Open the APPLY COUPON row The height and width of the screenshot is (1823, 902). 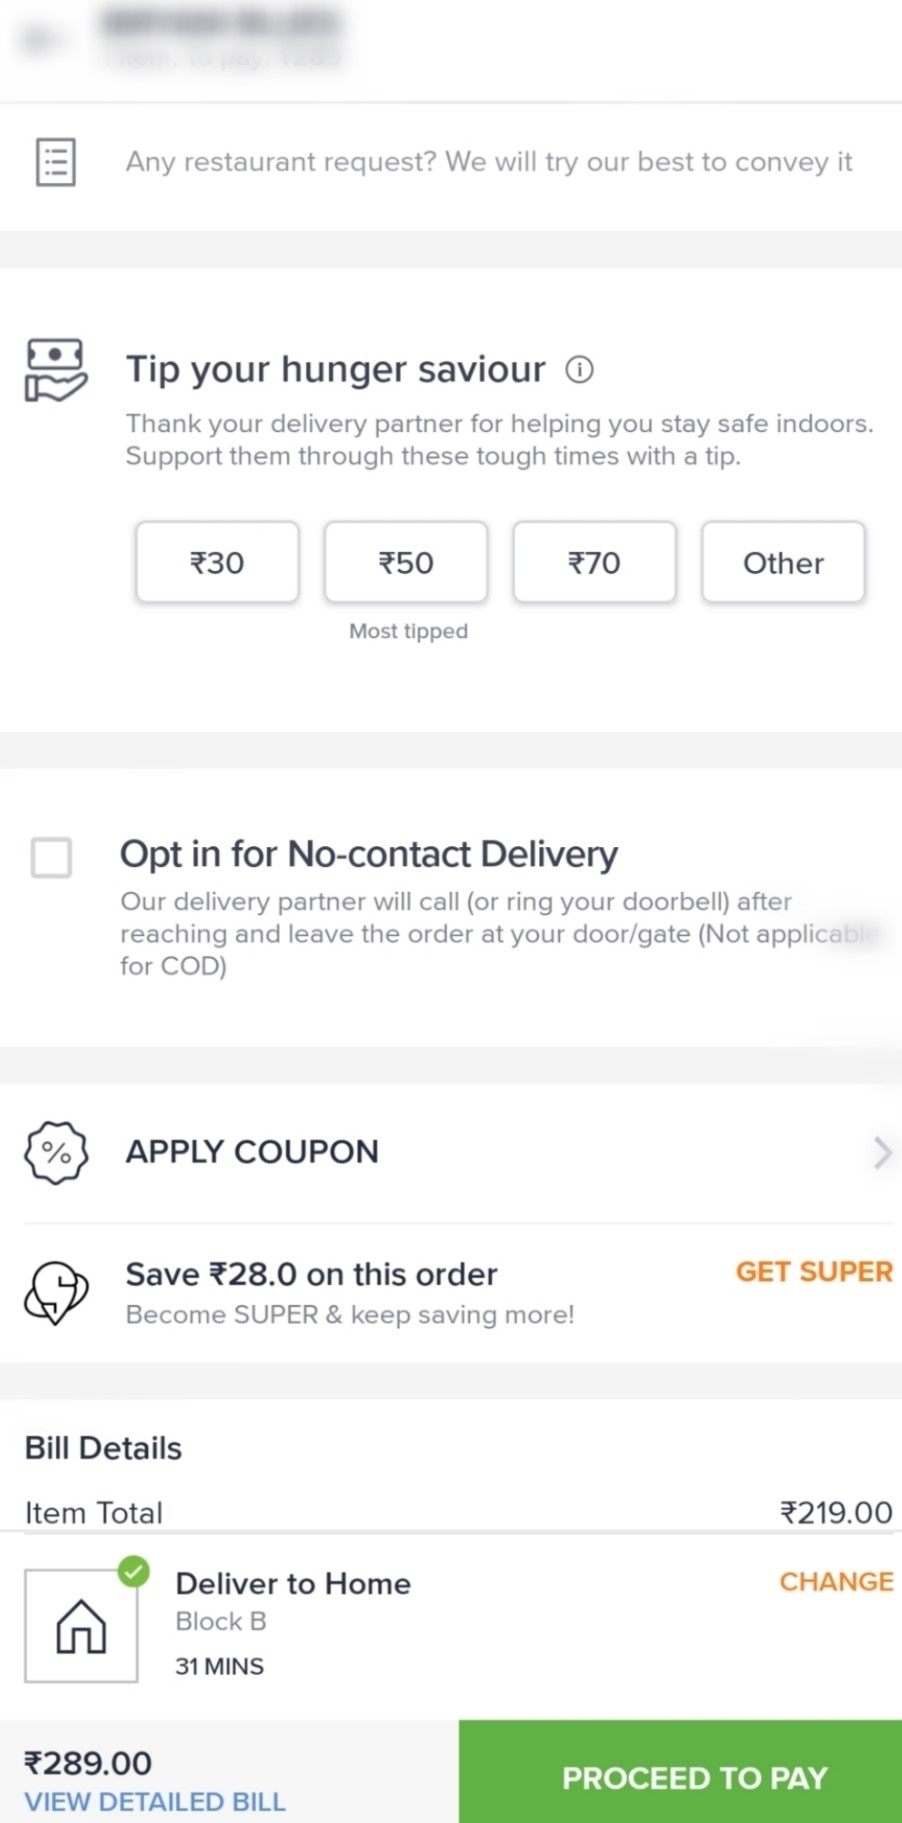tap(252, 1152)
